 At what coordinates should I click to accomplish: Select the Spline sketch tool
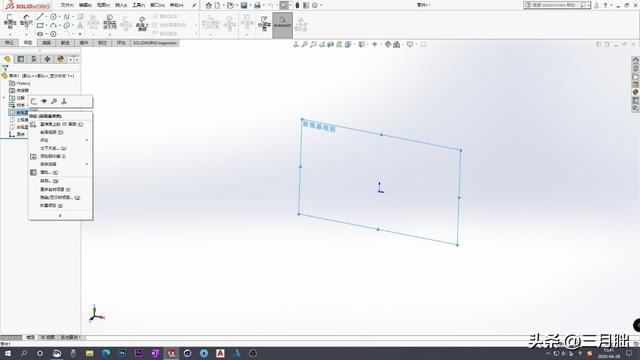[67, 17]
